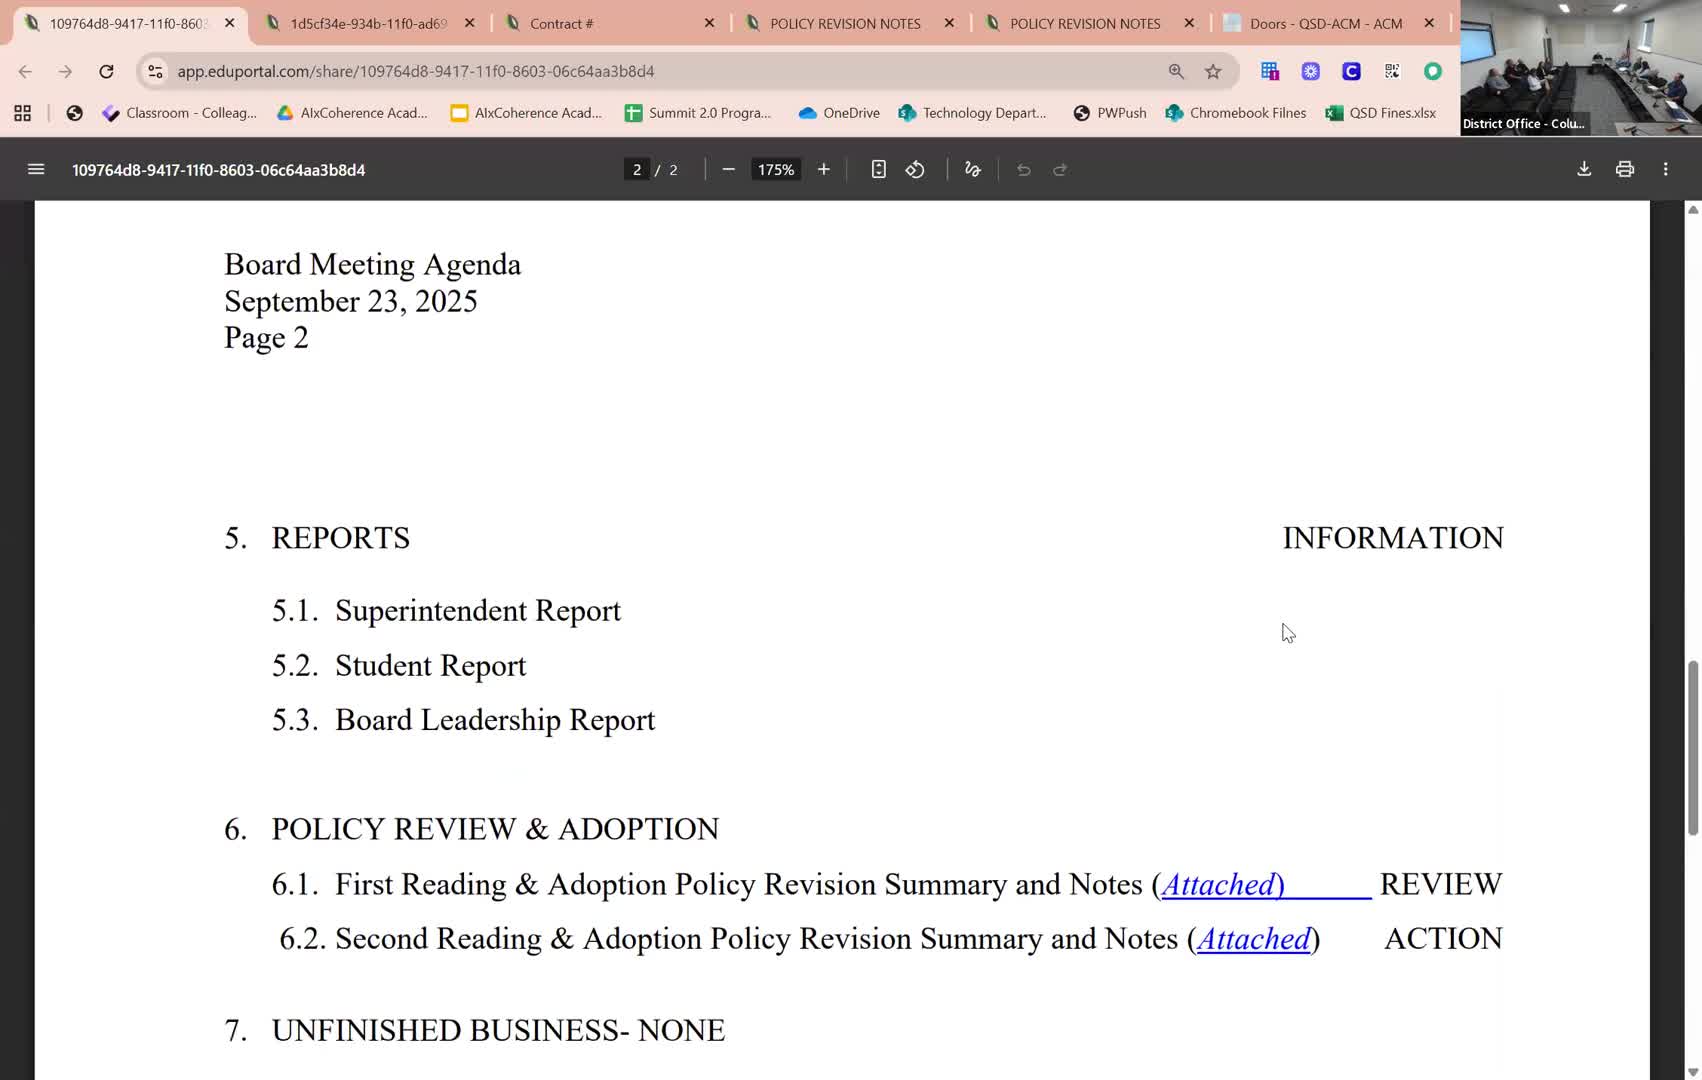Image resolution: width=1702 pixels, height=1080 pixels.
Task: Click the fit to page icon
Action: [878, 170]
